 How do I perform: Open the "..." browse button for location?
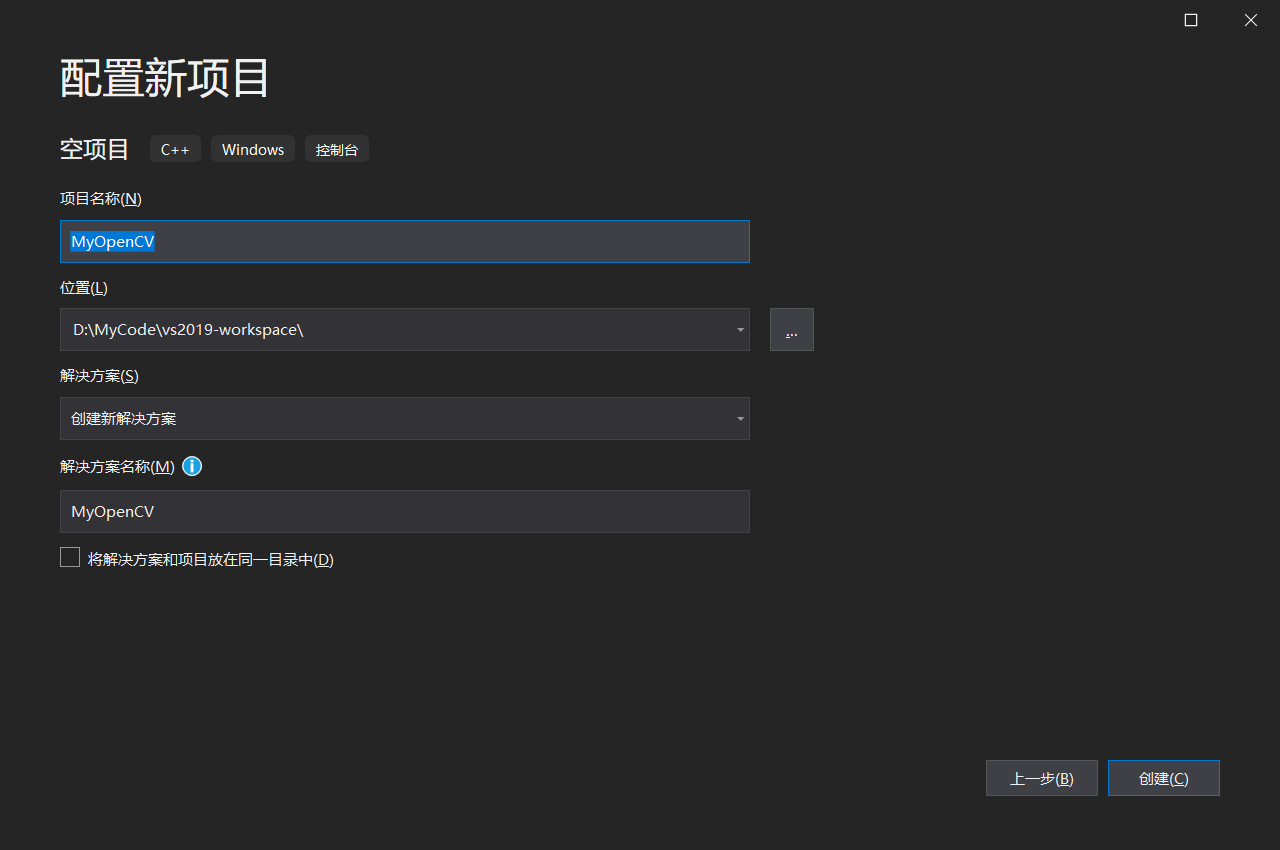tap(791, 329)
